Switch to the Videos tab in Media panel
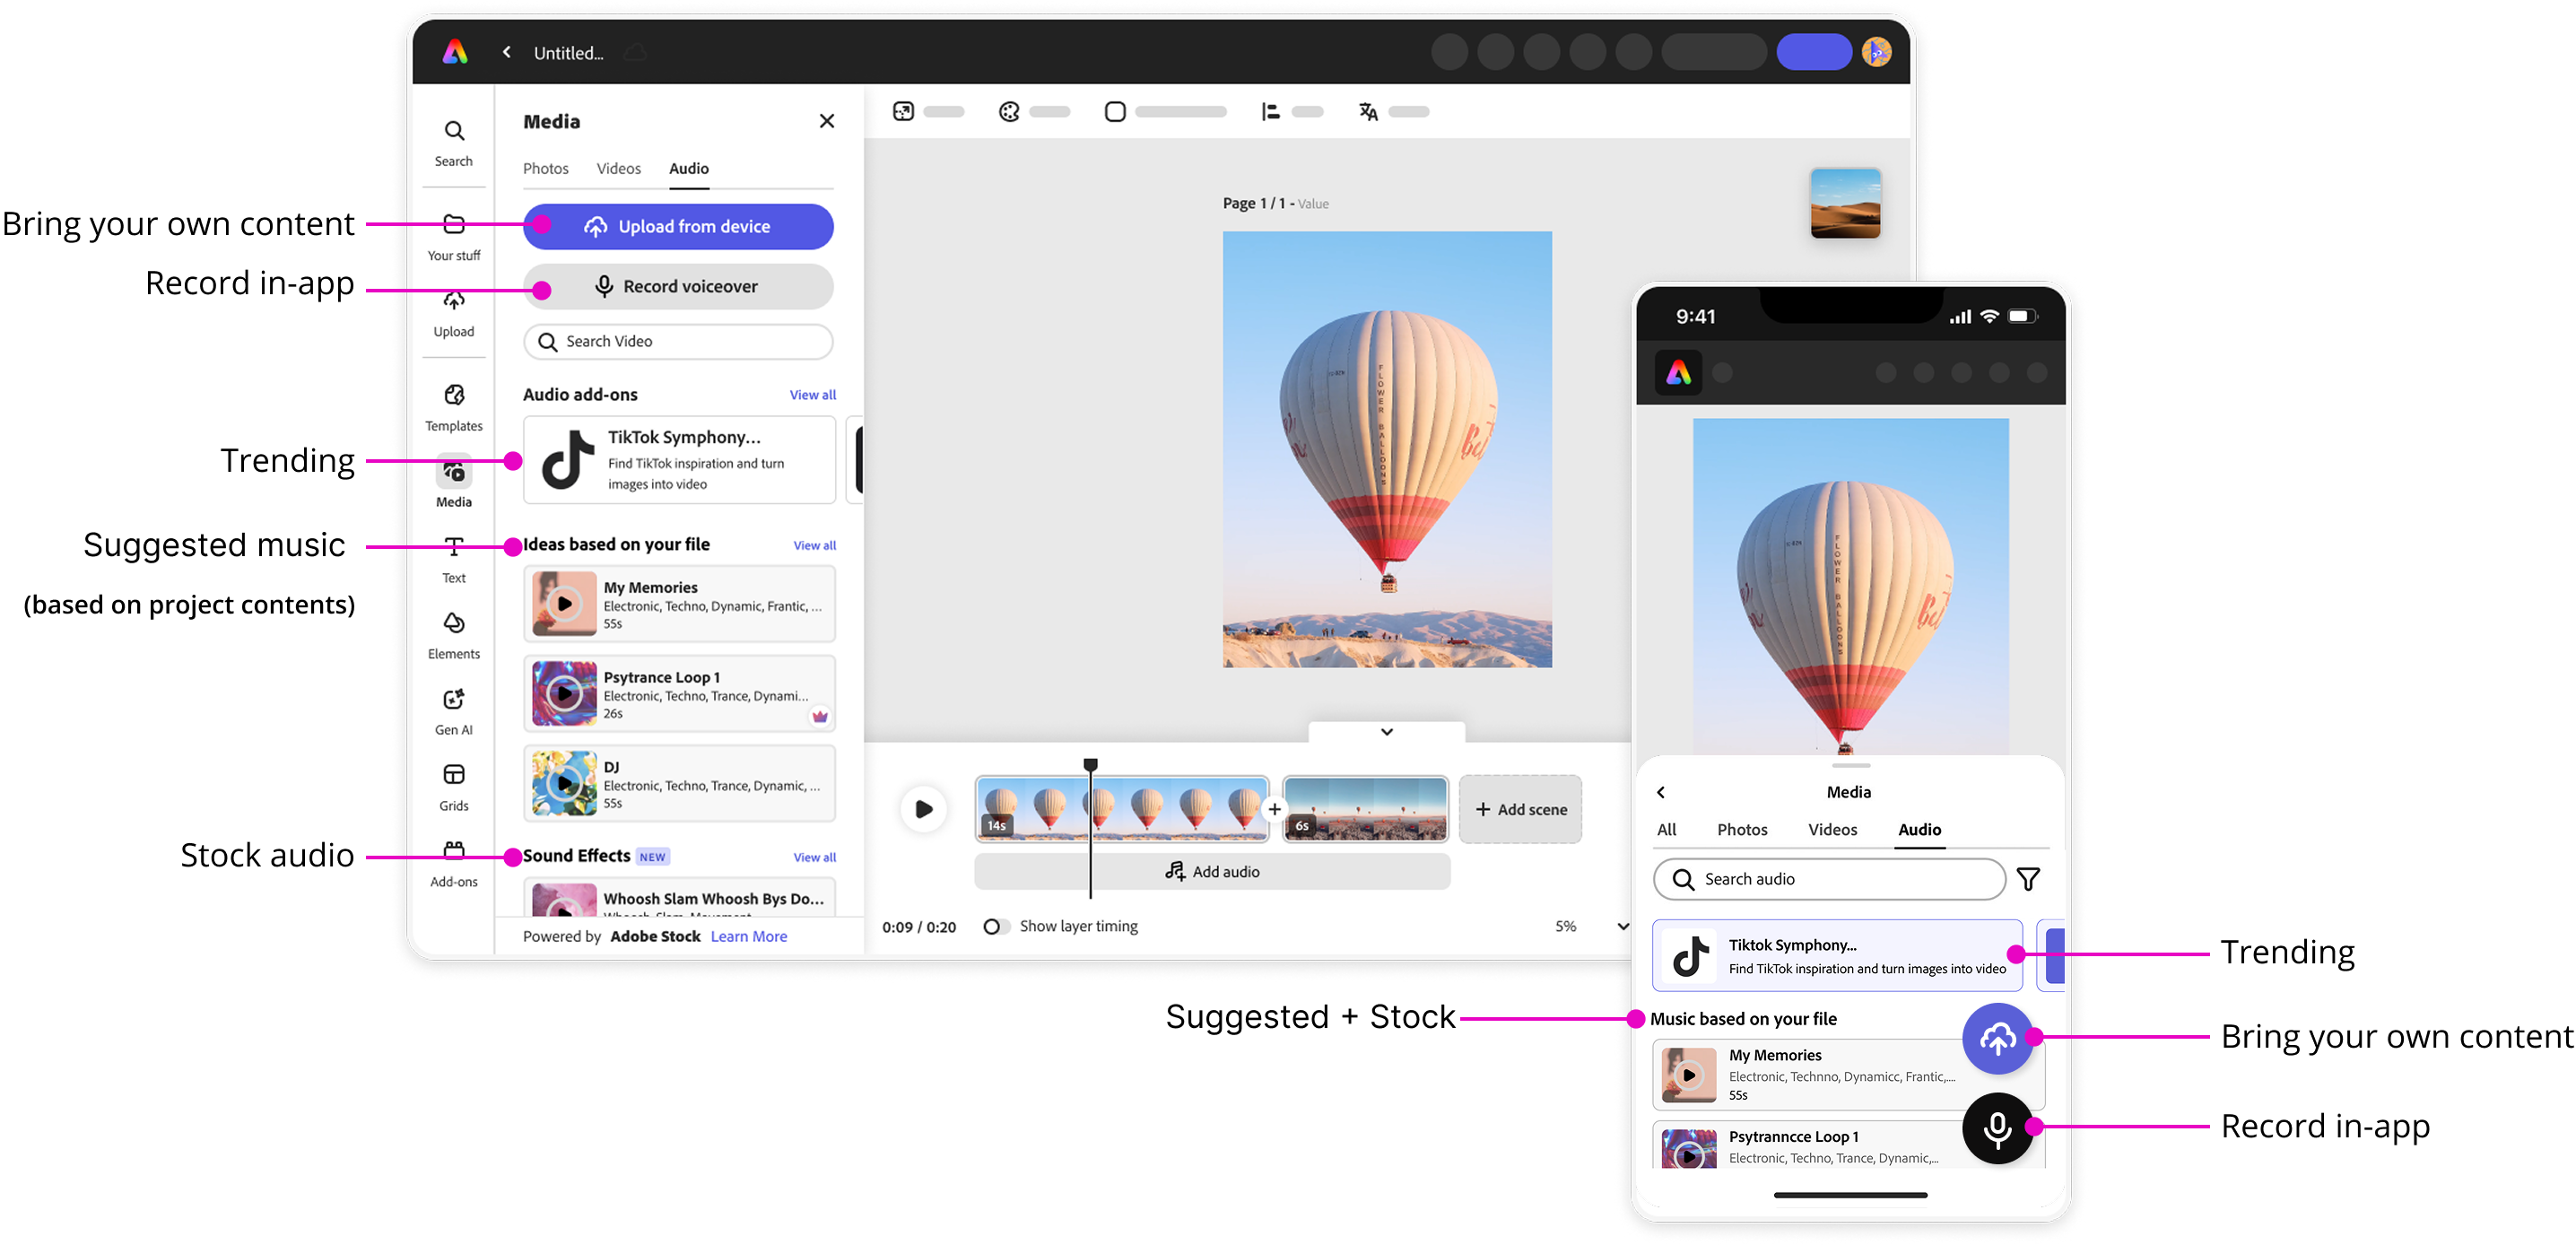 tap(618, 169)
